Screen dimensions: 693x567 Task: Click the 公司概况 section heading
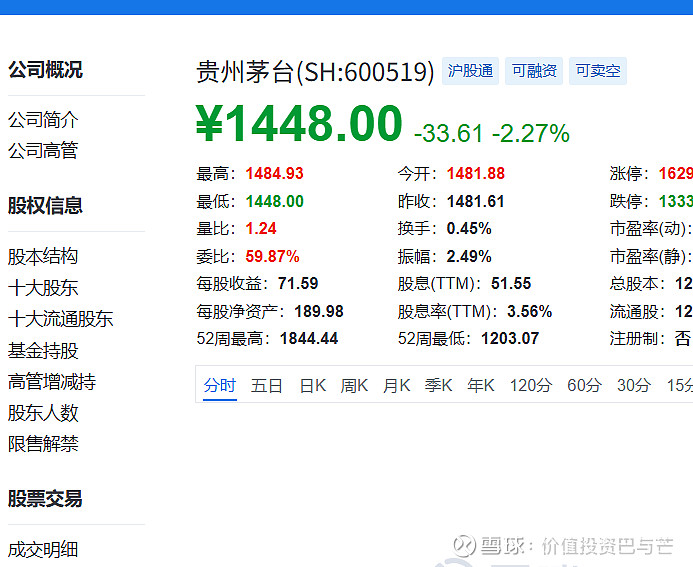click(45, 70)
